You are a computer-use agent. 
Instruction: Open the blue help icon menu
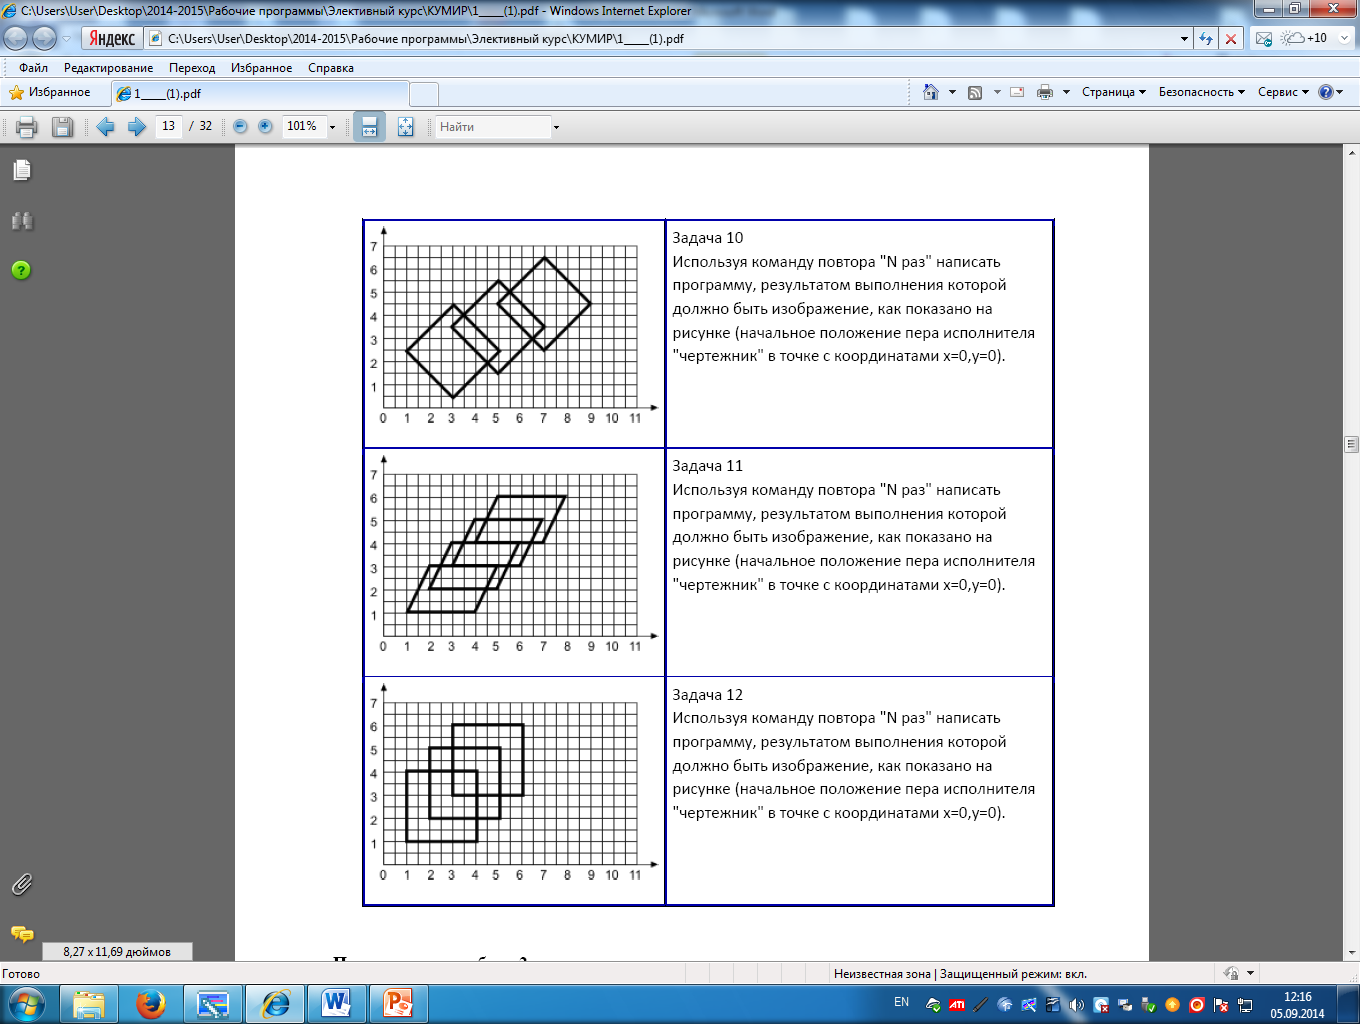[x=1331, y=92]
